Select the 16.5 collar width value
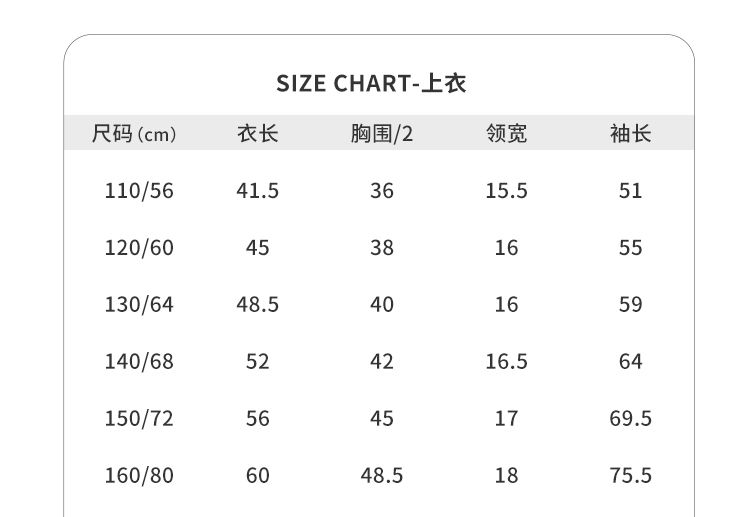 [x=506, y=362]
